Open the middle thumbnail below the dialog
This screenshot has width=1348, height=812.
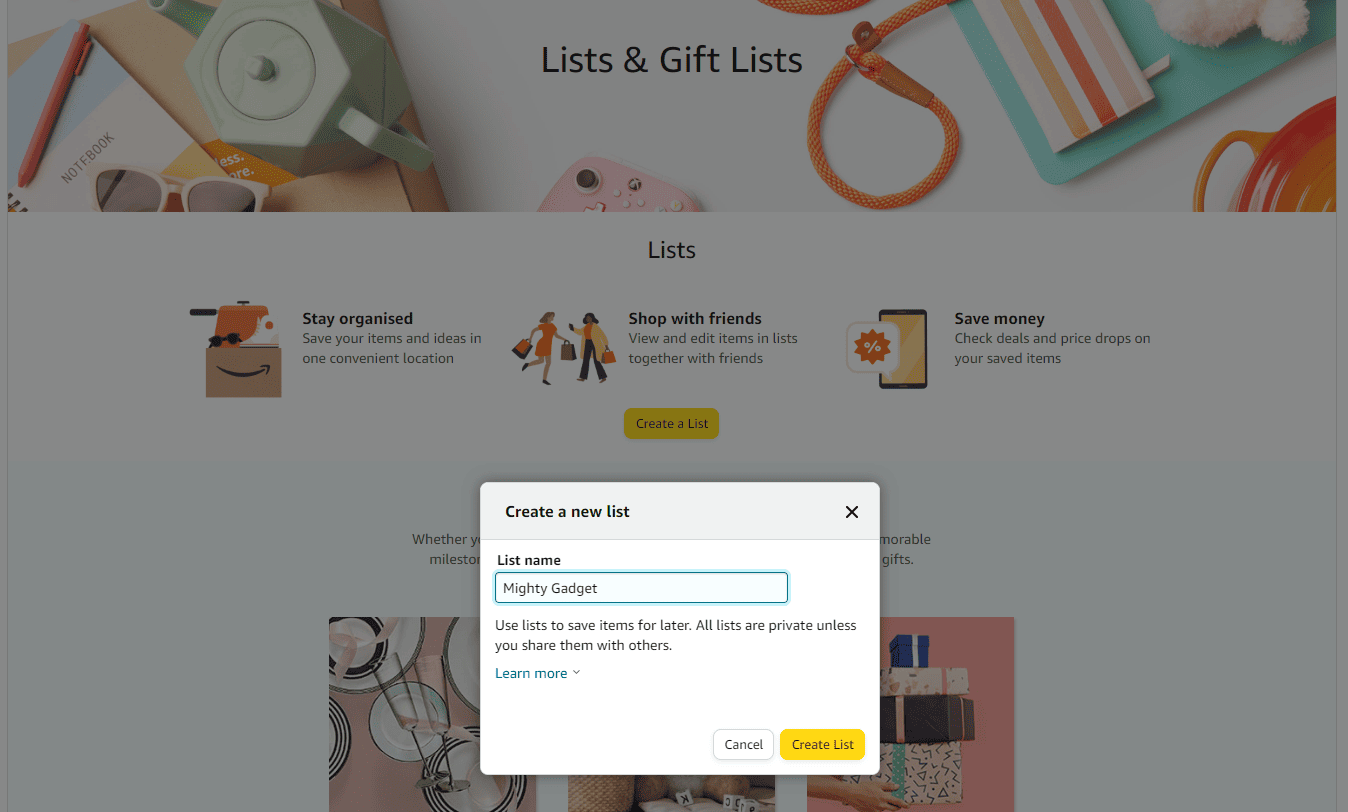tap(671, 792)
